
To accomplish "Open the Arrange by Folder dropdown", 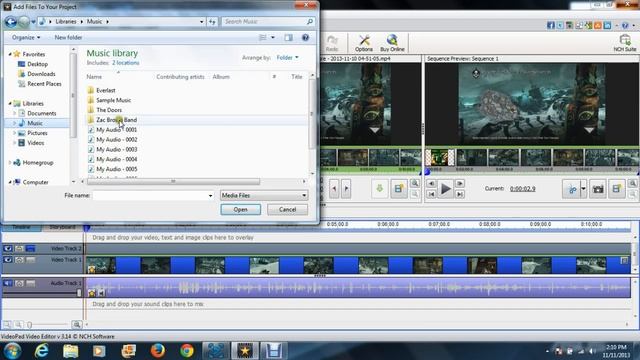I will click(x=287, y=58).
